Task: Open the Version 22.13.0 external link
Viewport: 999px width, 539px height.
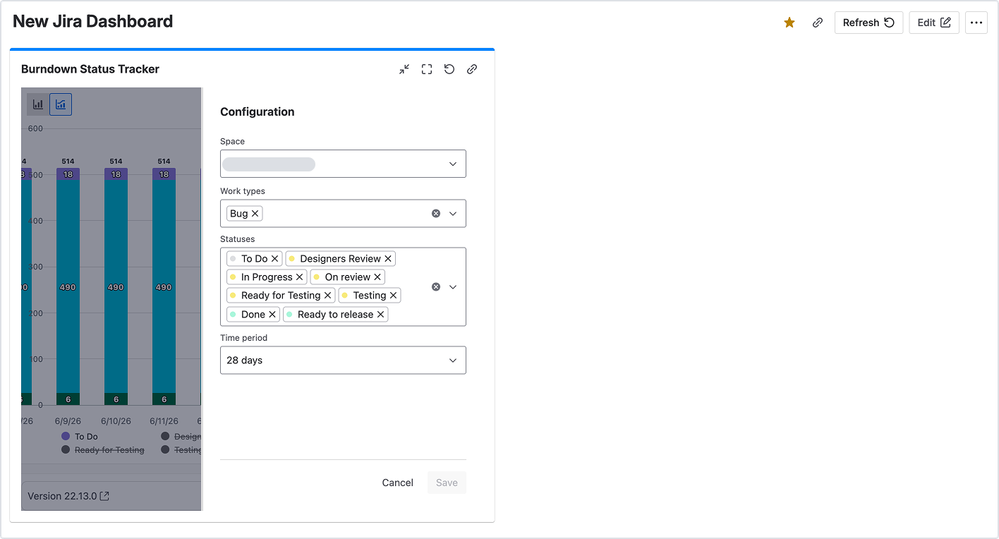Action: click(68, 496)
